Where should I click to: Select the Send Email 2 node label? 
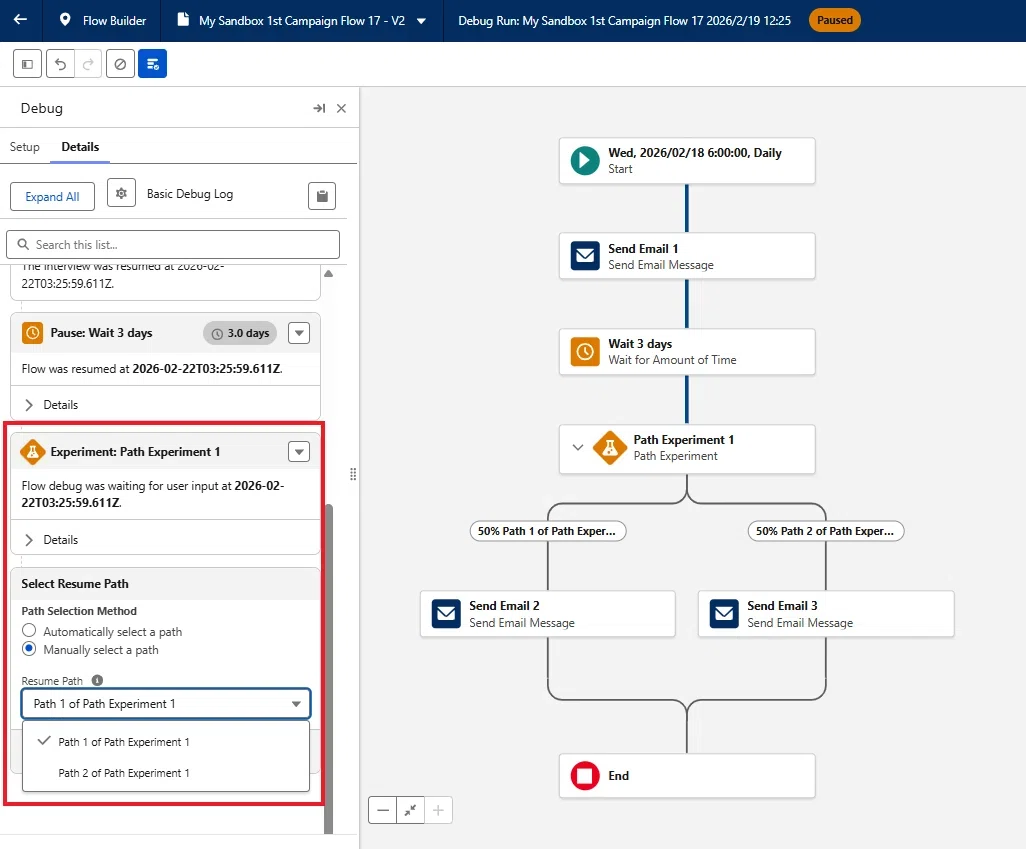click(504, 605)
